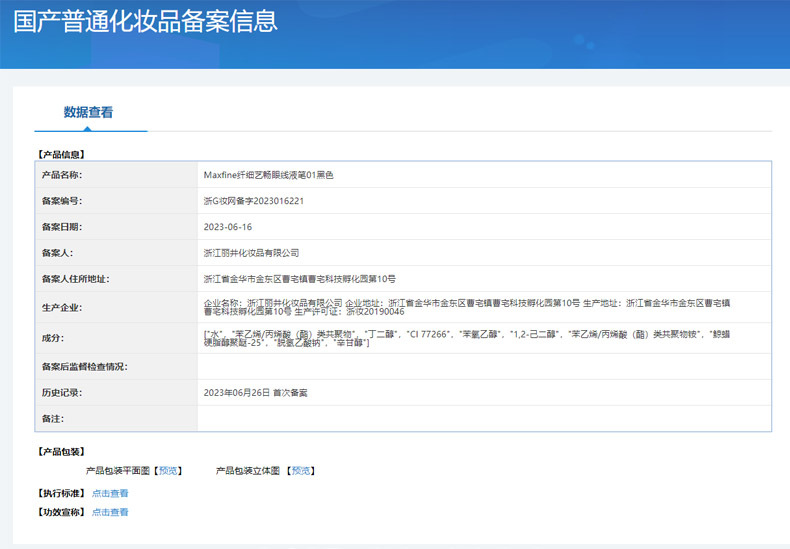Click the 产品包装立体图 label

(x=248, y=471)
